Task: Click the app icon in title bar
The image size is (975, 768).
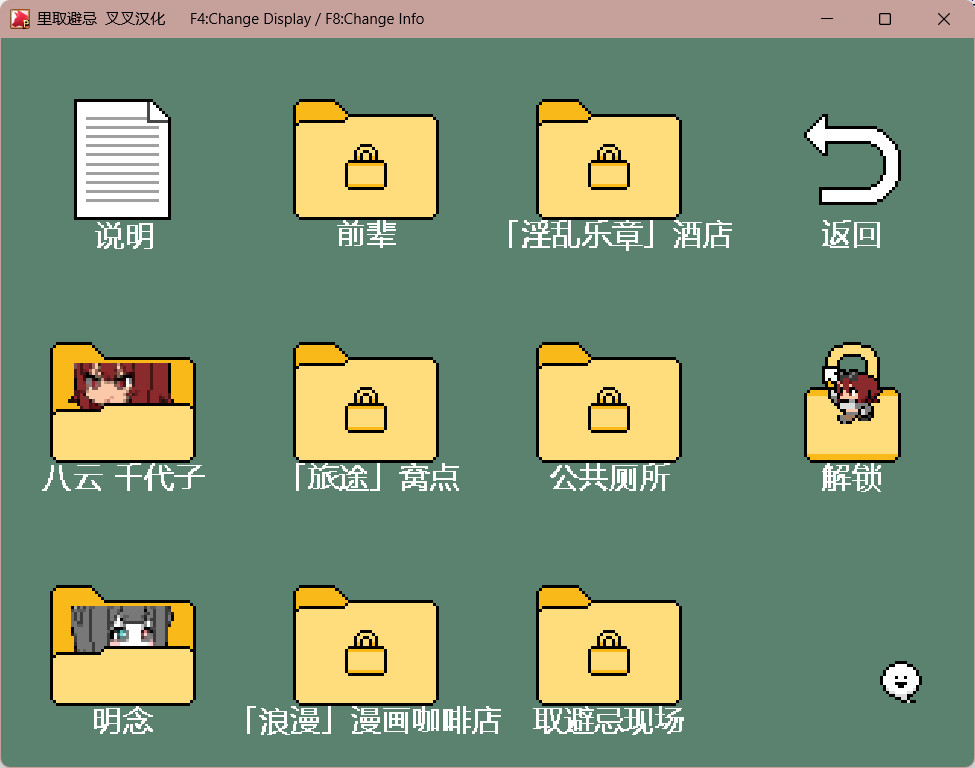Action: tap(20, 19)
